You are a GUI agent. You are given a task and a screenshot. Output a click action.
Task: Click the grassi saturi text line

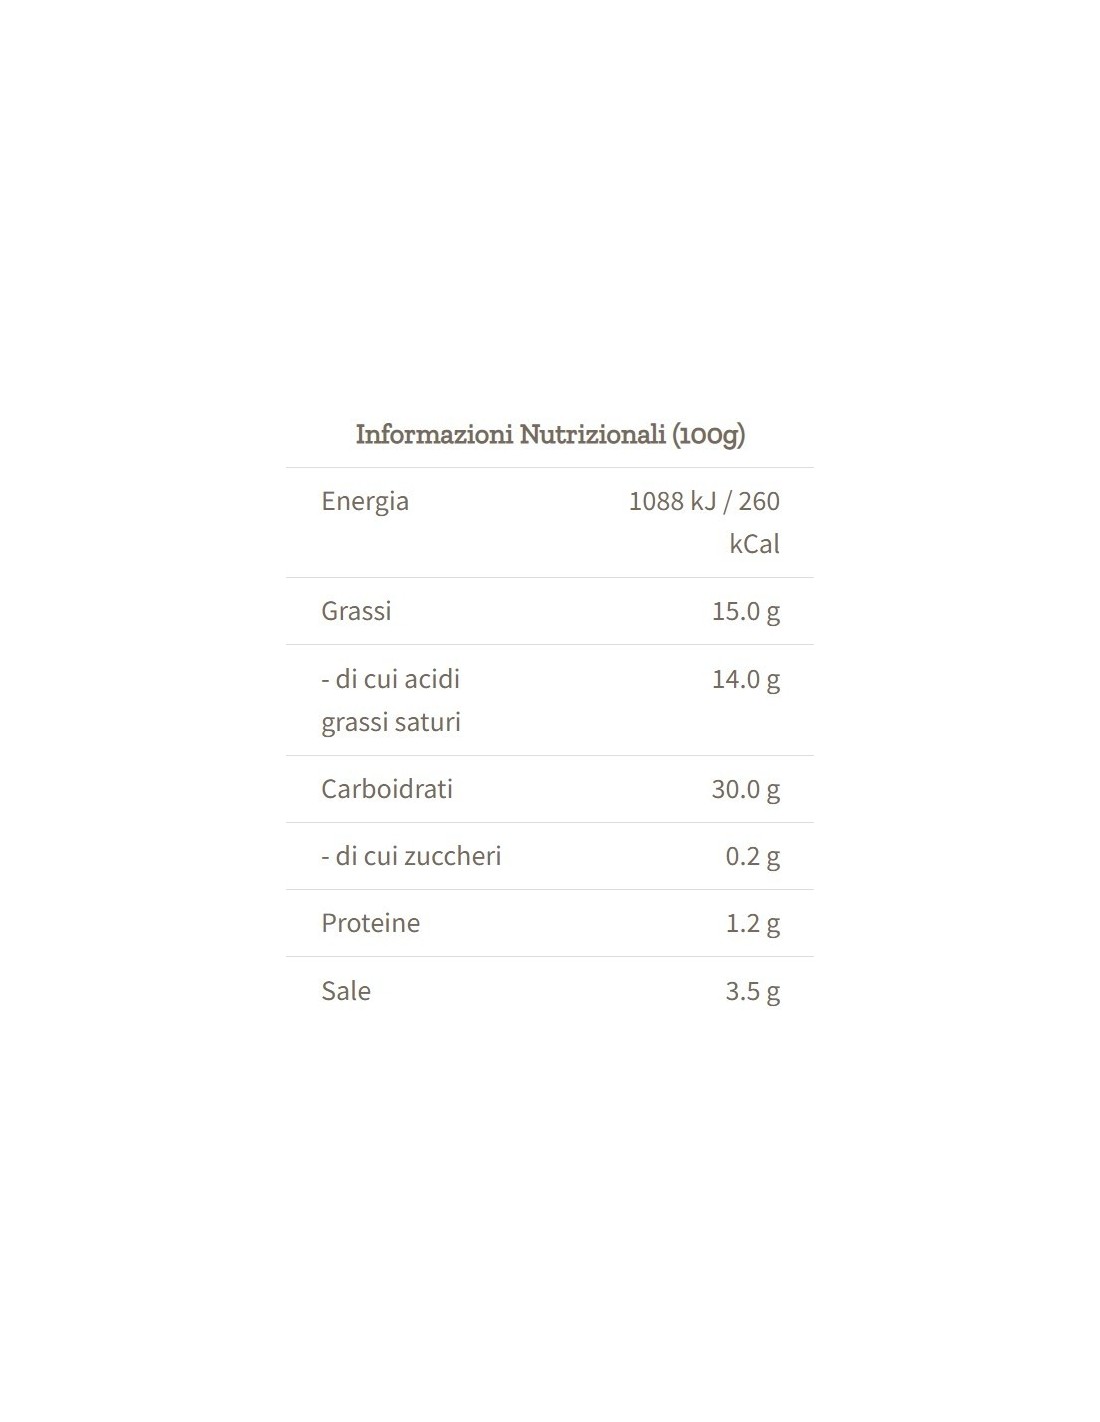(x=391, y=722)
